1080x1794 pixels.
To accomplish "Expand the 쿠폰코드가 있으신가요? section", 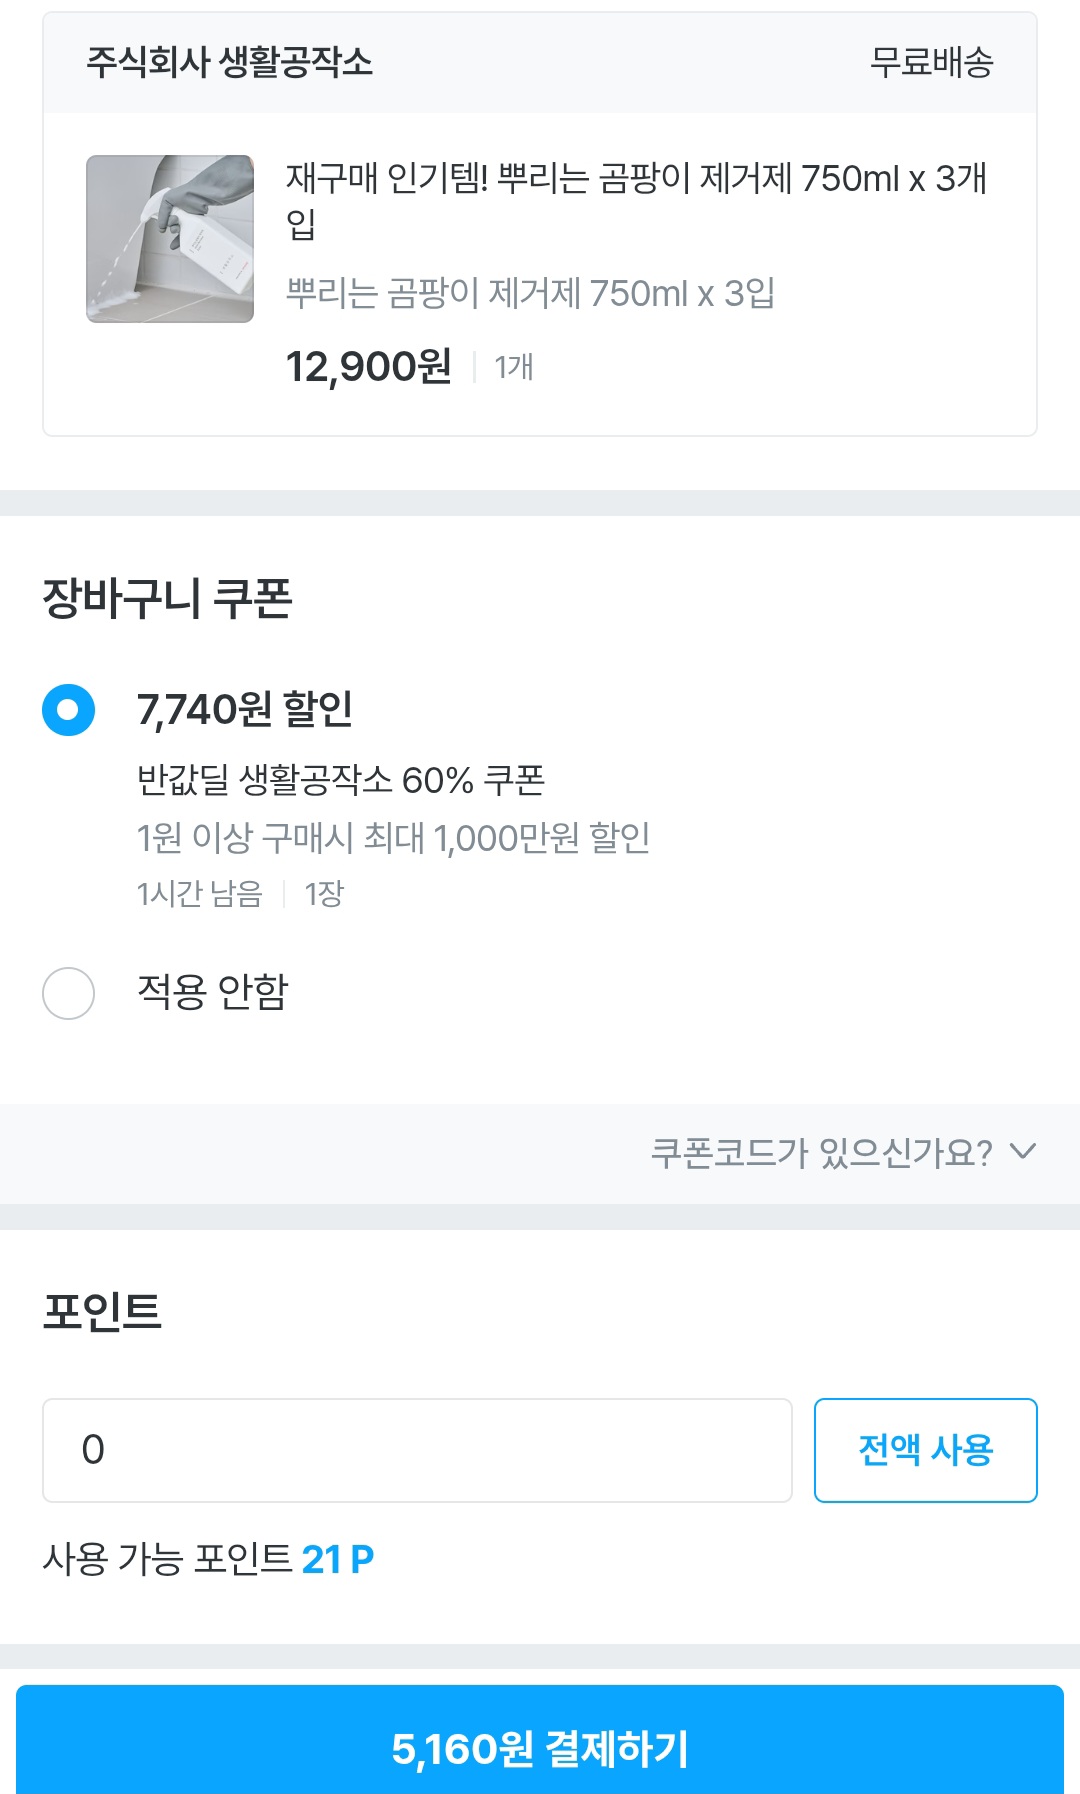I will point(821,1153).
